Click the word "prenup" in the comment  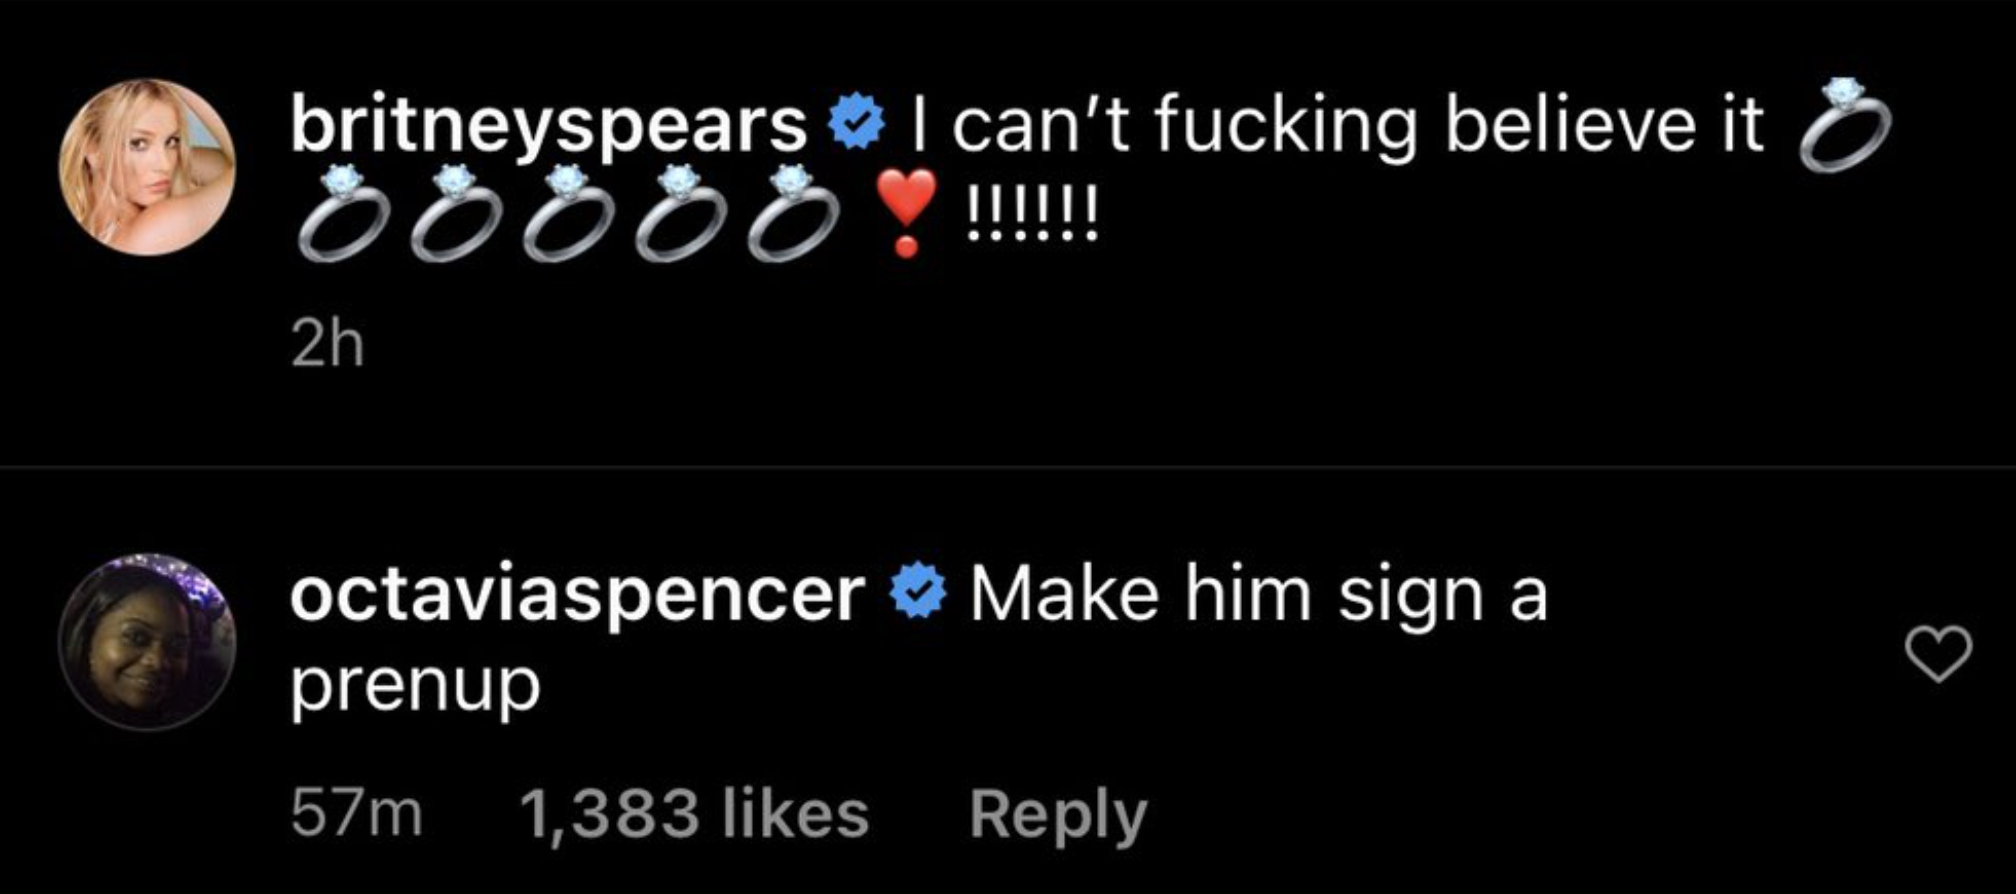415,685
